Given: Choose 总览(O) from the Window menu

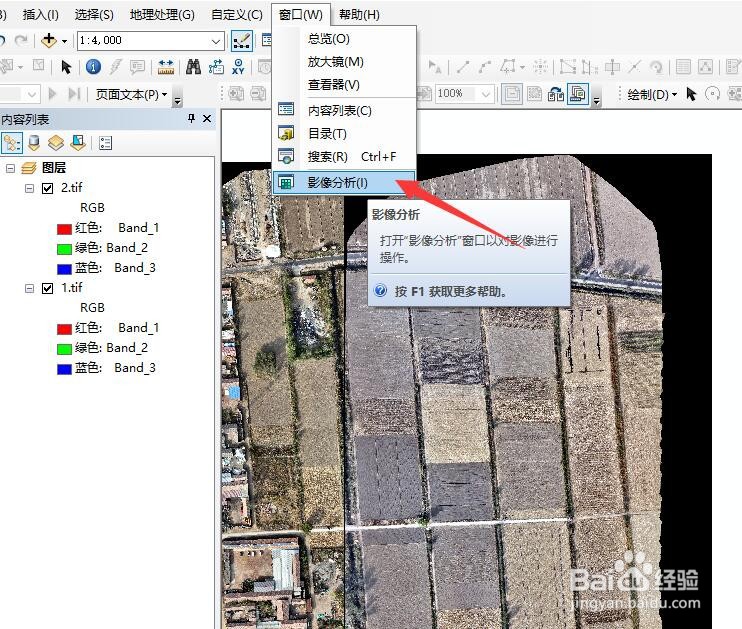Looking at the screenshot, I should (344, 38).
